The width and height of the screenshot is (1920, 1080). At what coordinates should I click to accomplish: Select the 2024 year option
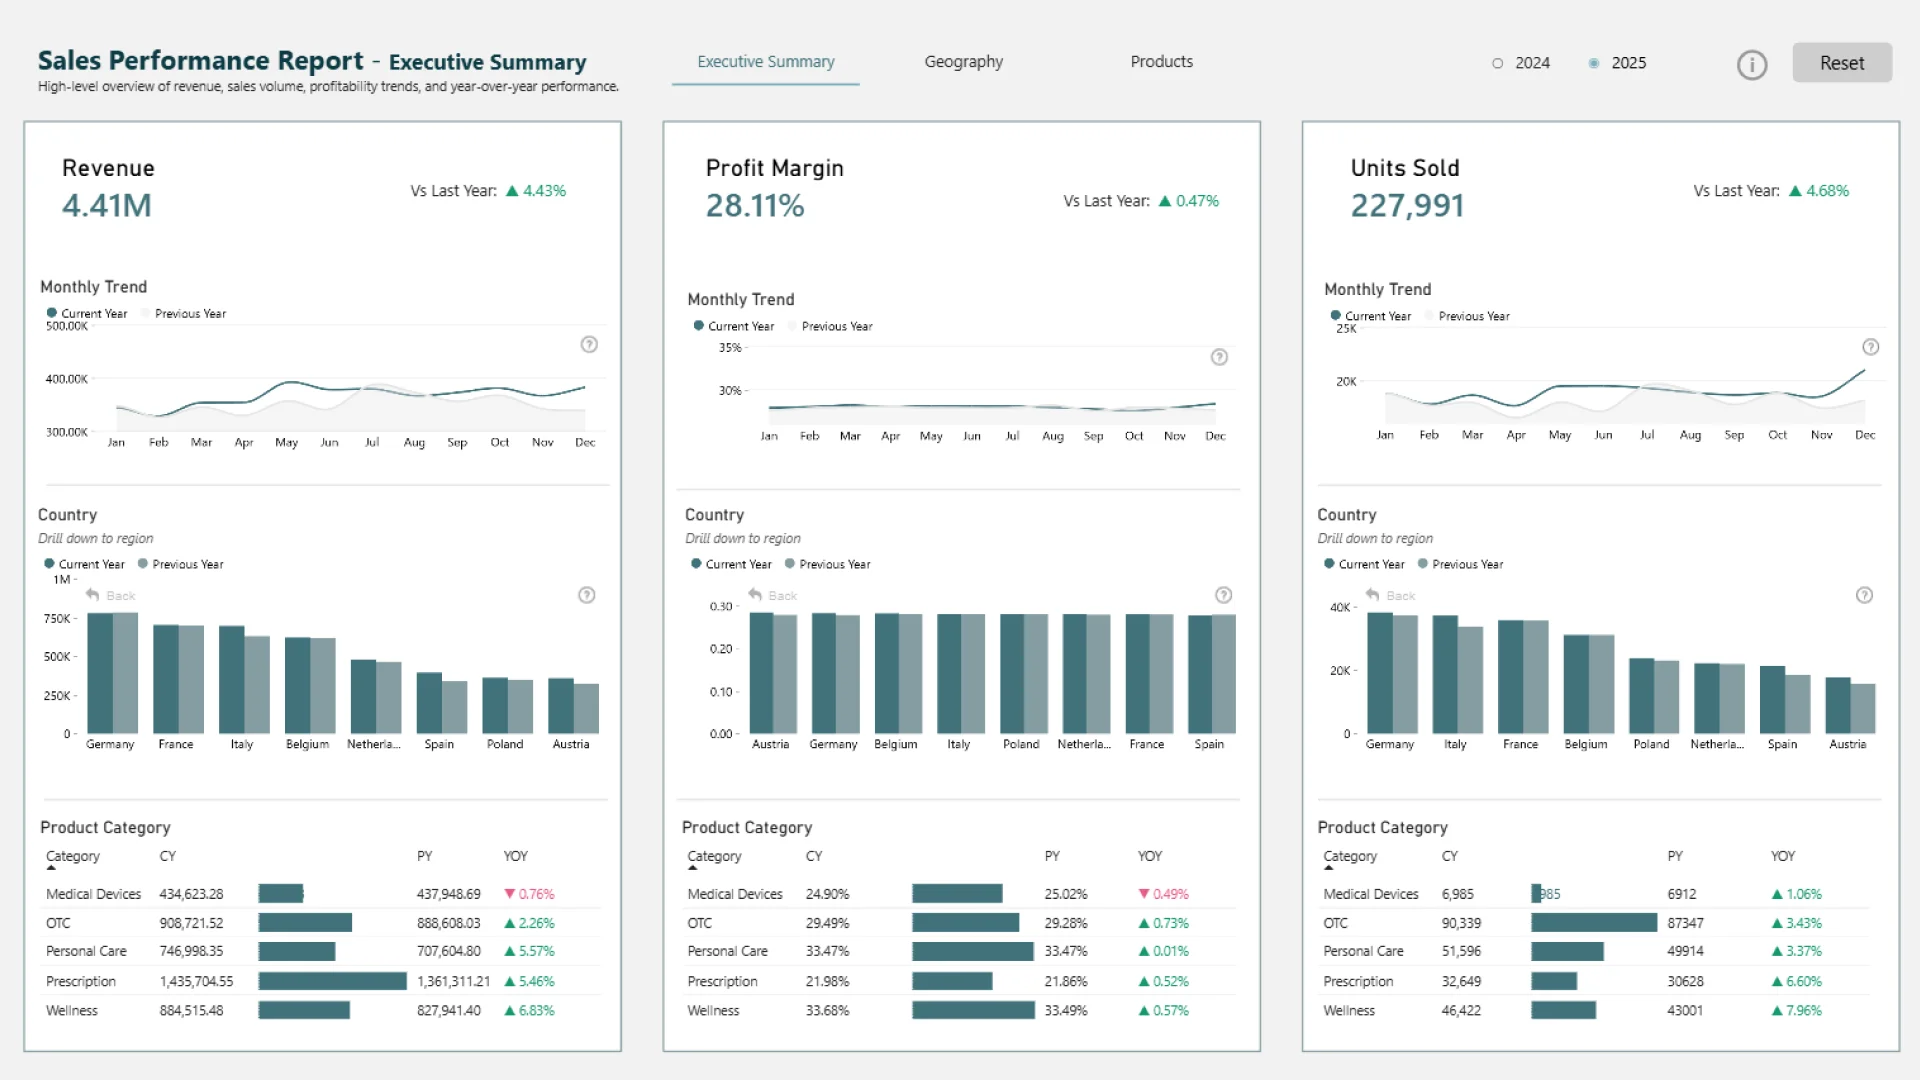coord(1498,63)
